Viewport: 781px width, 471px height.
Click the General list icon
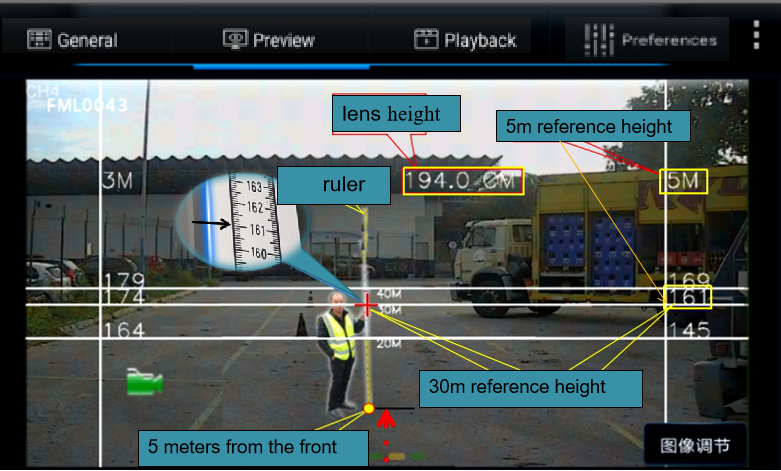(39, 40)
